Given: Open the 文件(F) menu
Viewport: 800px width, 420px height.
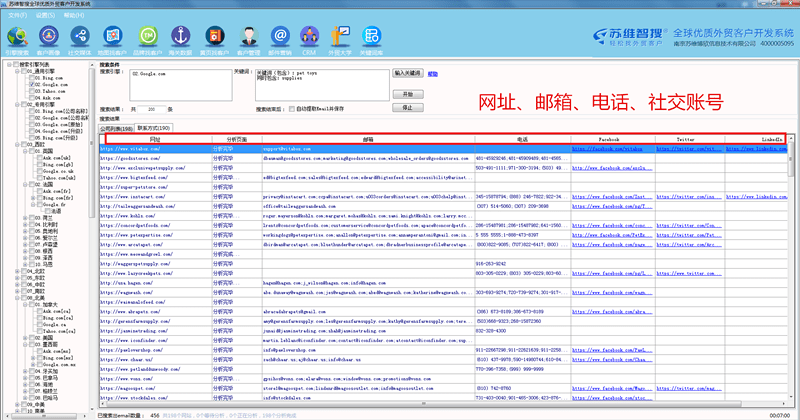Looking at the screenshot, I should tap(16, 16).
